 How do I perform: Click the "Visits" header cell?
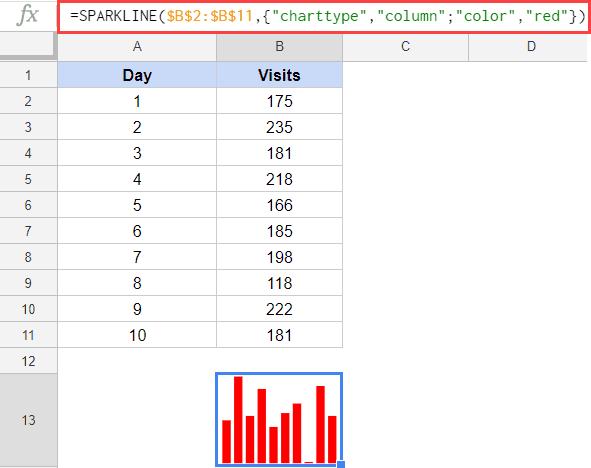(279, 75)
